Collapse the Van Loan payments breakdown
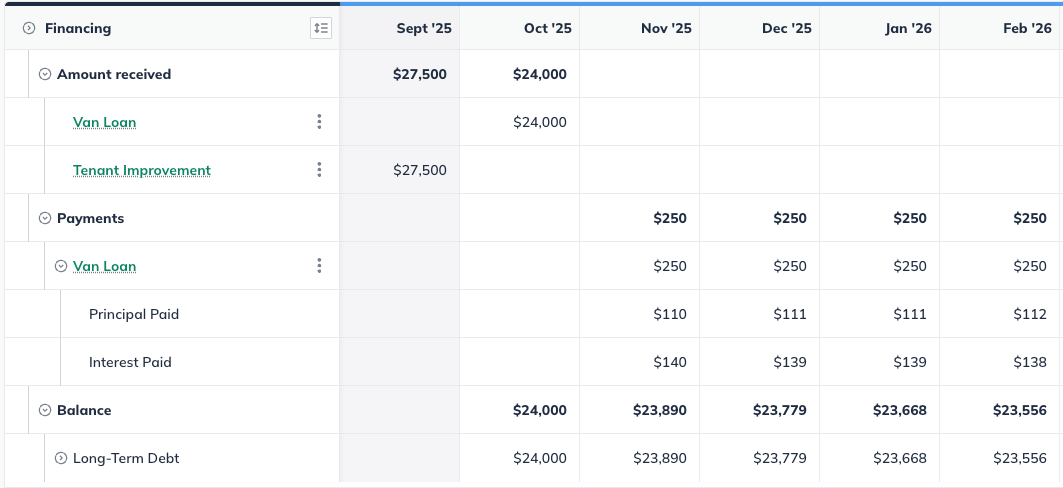 coord(61,266)
